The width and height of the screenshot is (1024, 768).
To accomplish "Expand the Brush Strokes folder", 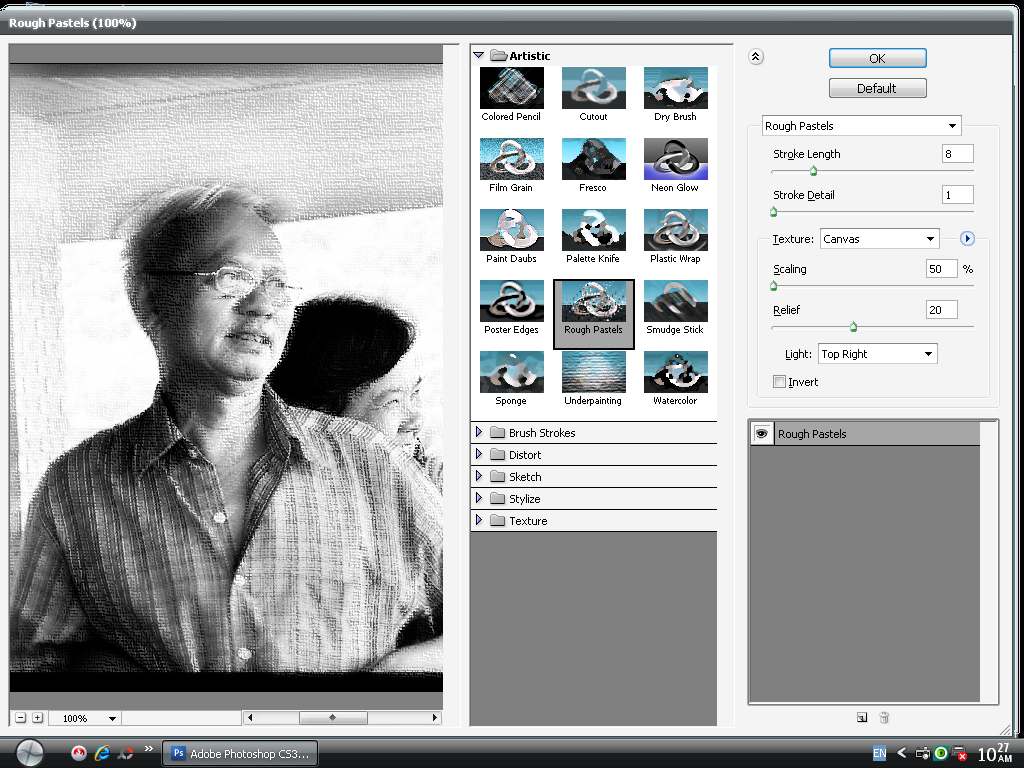I will [x=479, y=433].
